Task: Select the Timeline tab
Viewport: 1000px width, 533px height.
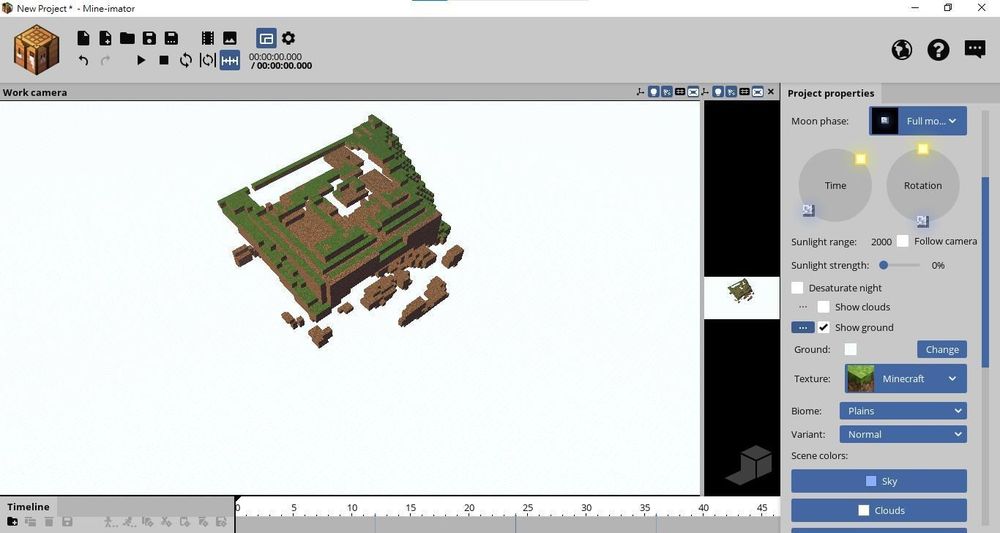Action: click(x=28, y=507)
